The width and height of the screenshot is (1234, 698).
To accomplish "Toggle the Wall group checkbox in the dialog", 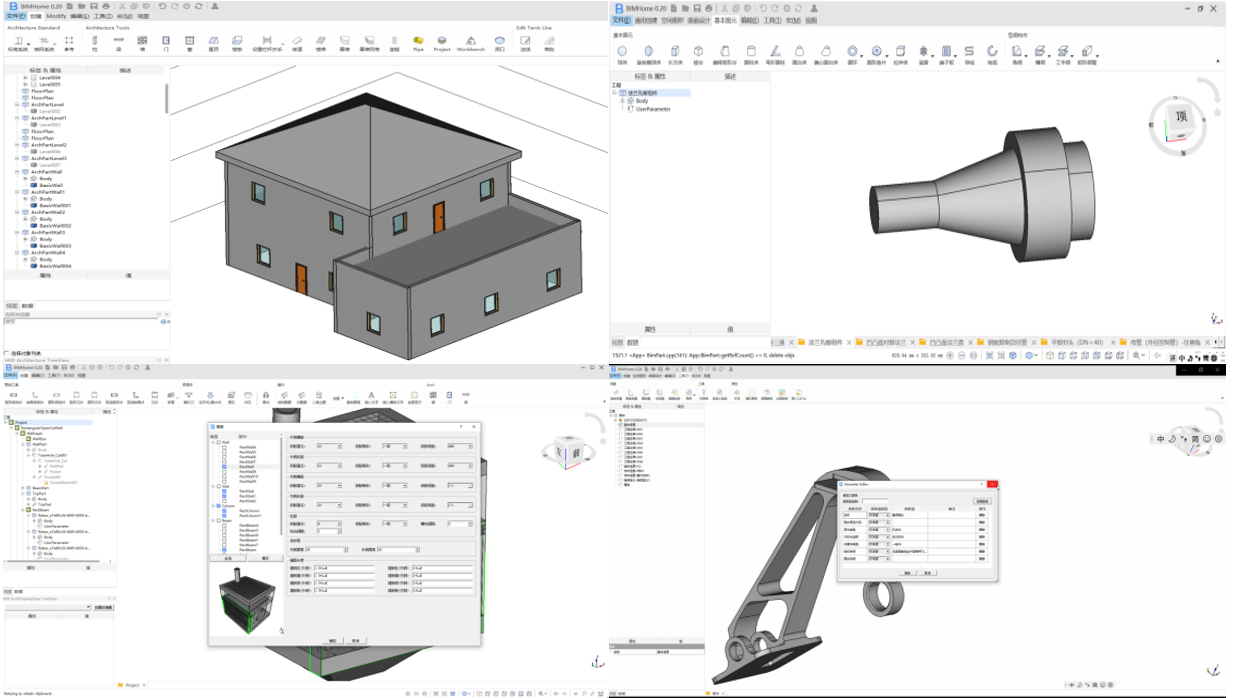I will [219, 442].
